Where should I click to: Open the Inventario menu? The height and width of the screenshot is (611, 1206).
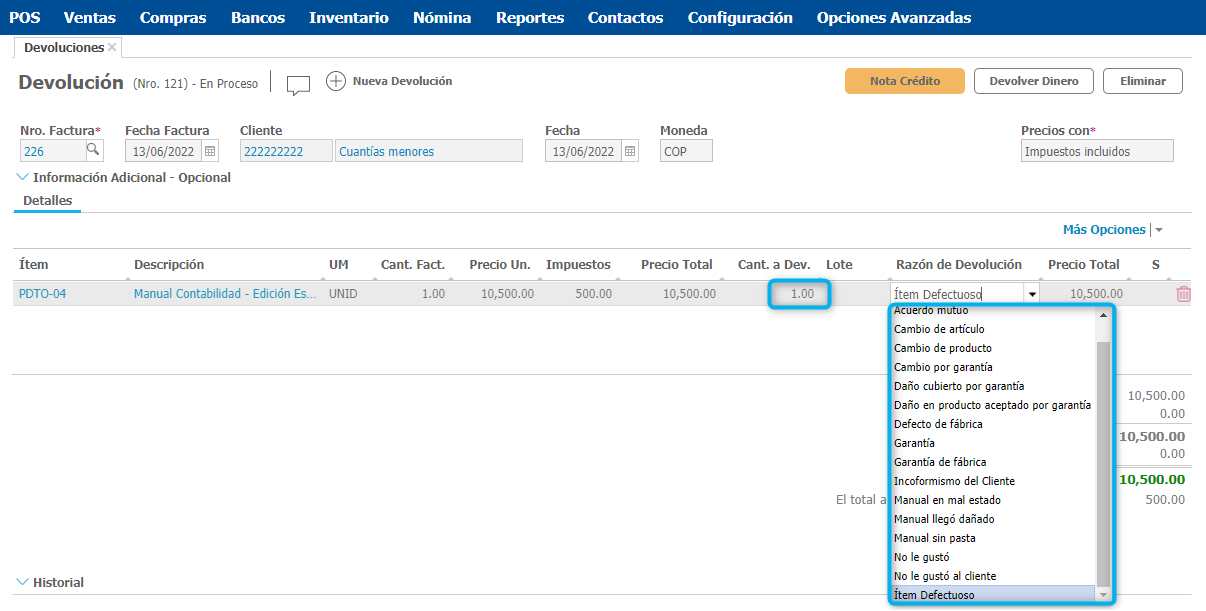pos(349,17)
